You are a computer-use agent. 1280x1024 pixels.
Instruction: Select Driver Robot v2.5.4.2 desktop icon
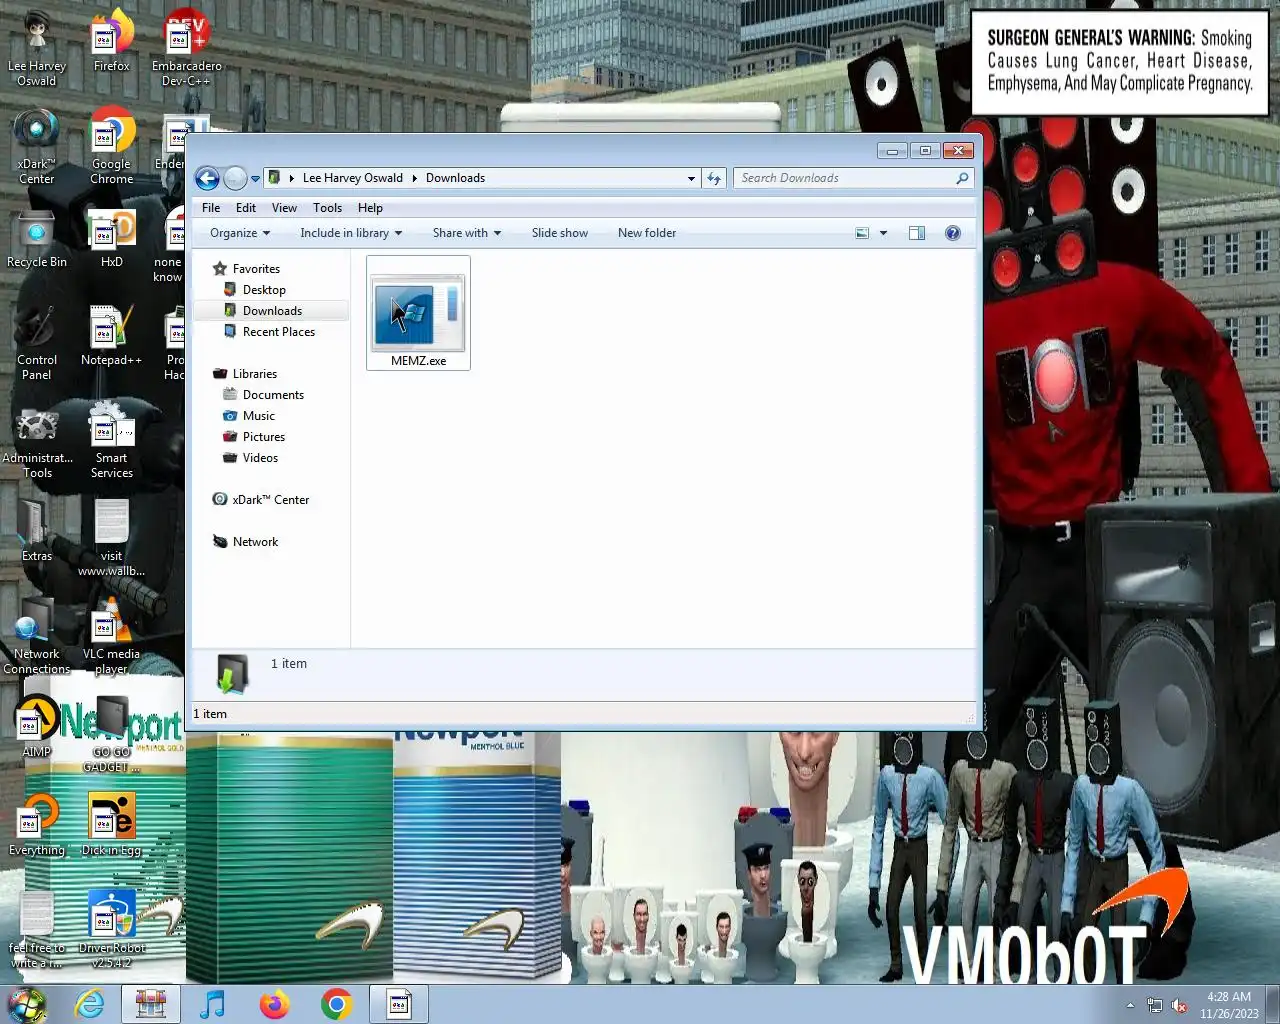[x=112, y=930]
